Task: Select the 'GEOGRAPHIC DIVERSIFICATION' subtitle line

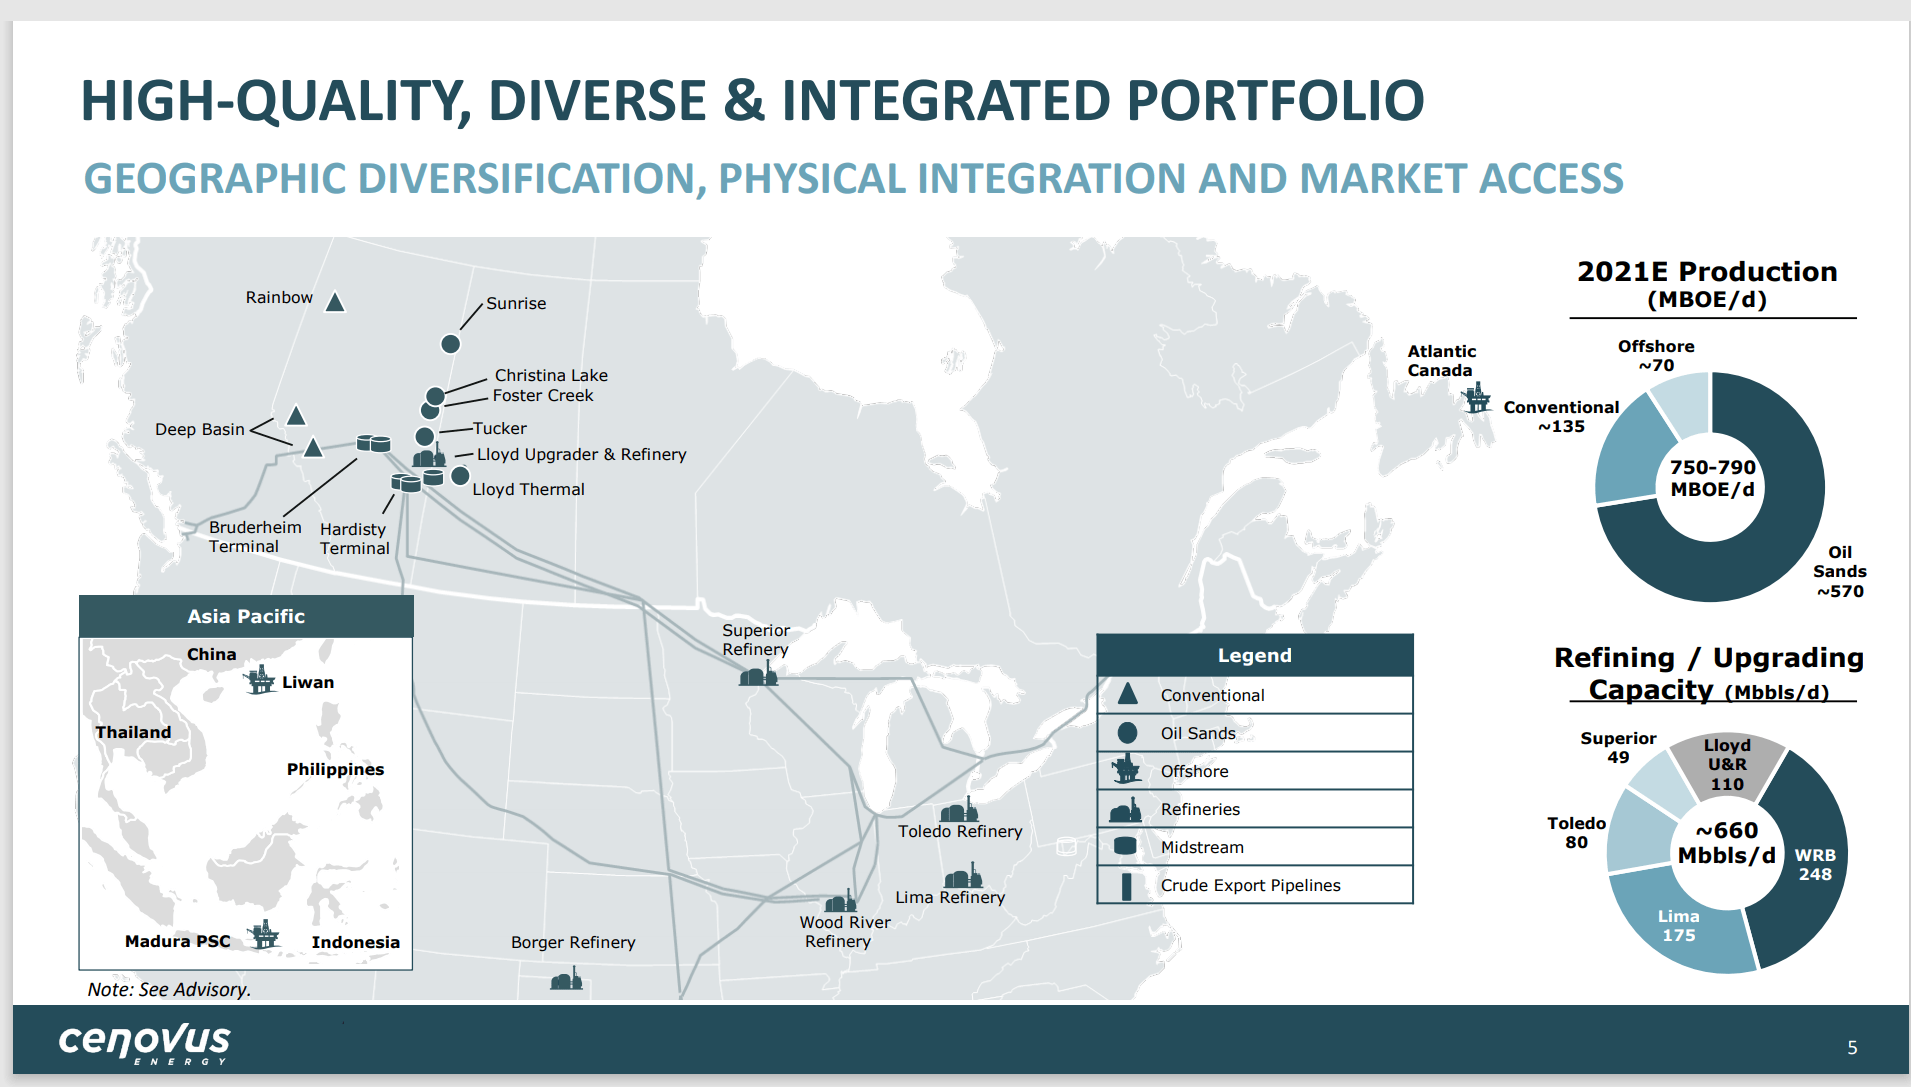Action: point(853,179)
